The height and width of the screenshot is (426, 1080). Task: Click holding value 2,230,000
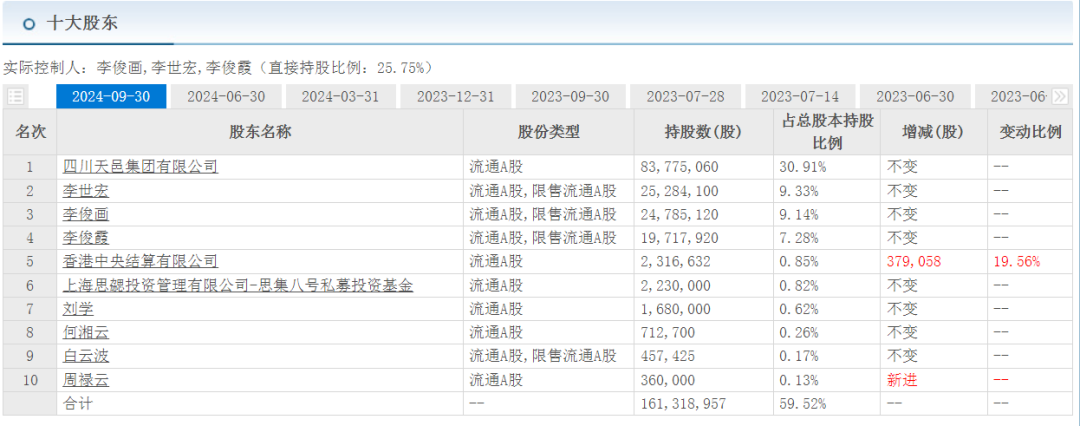click(x=675, y=285)
